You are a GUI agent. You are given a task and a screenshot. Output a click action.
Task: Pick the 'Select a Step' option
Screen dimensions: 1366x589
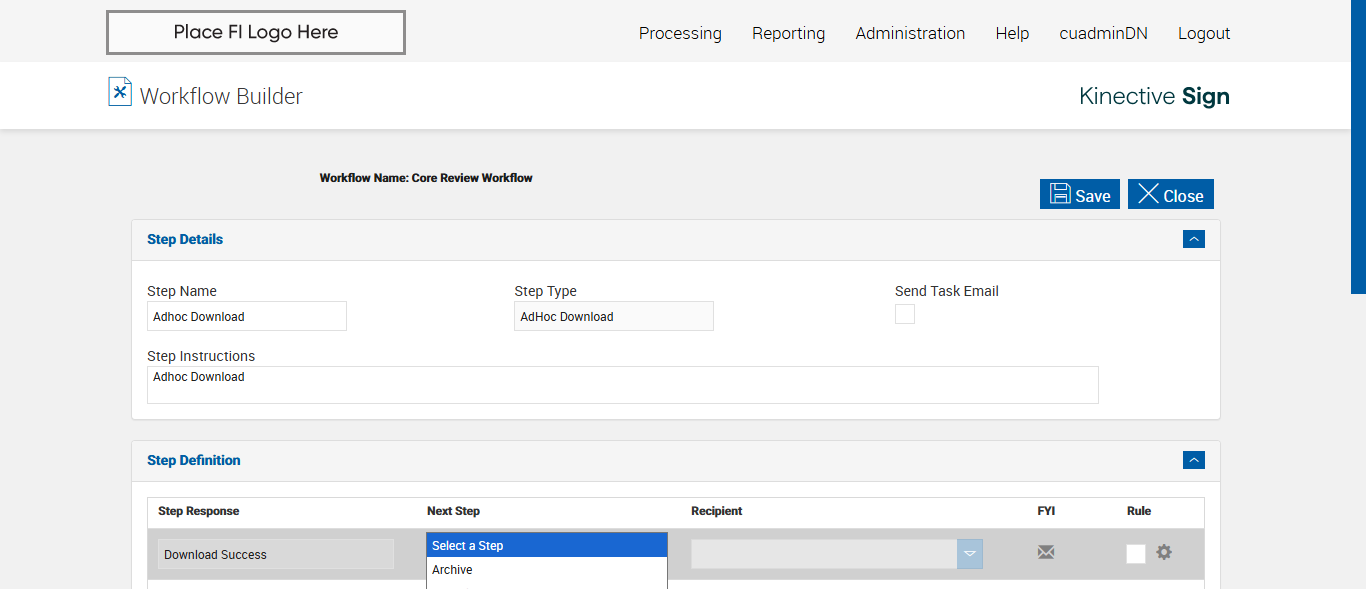coord(546,546)
